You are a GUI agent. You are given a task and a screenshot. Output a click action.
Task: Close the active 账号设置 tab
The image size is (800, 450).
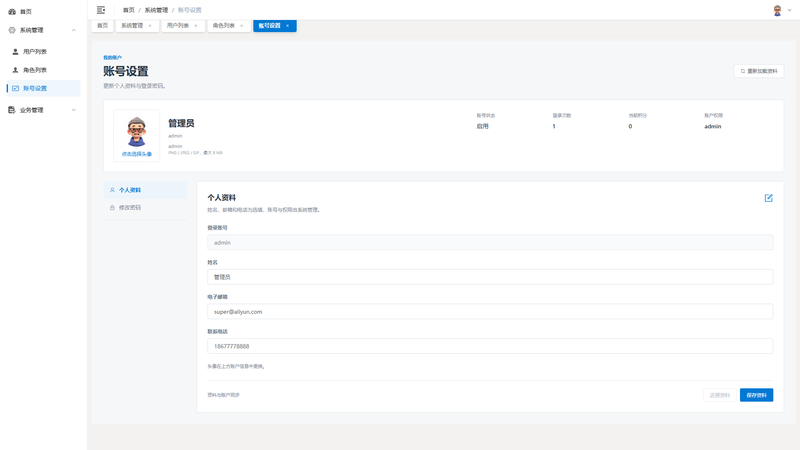(x=287, y=26)
